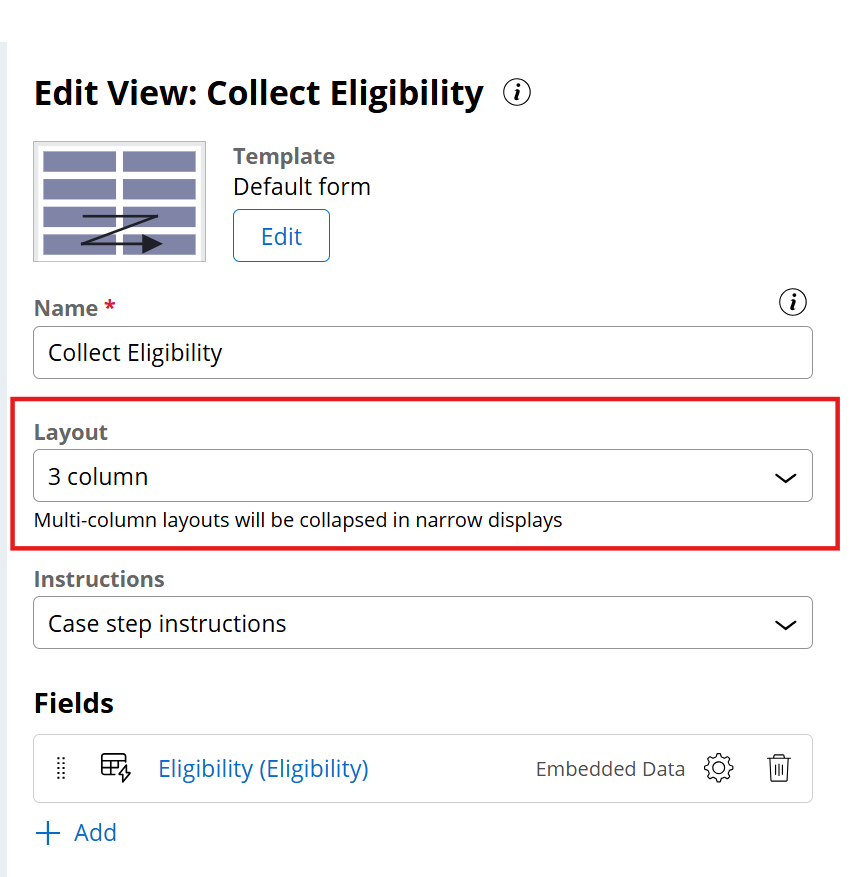The image size is (864, 877).
Task: Delete Eligibility field with trash icon
Action: [x=779, y=768]
